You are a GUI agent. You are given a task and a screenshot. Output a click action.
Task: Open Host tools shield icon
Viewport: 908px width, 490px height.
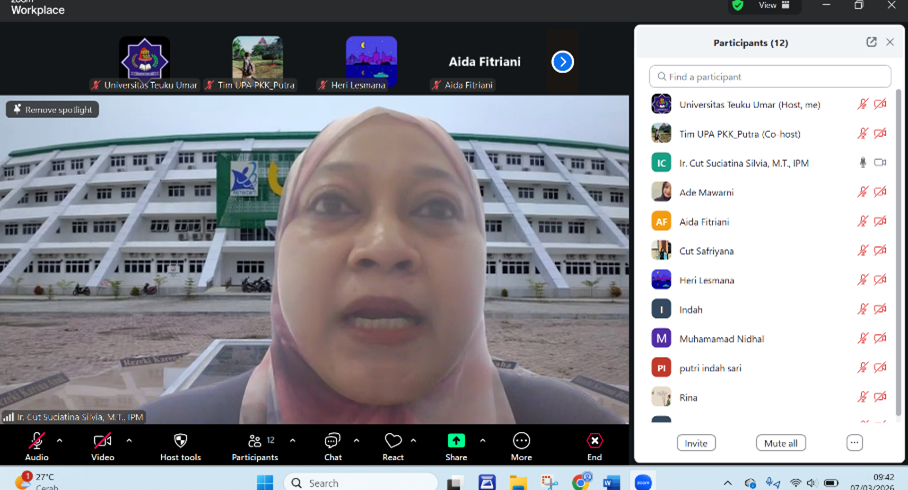pos(180,441)
